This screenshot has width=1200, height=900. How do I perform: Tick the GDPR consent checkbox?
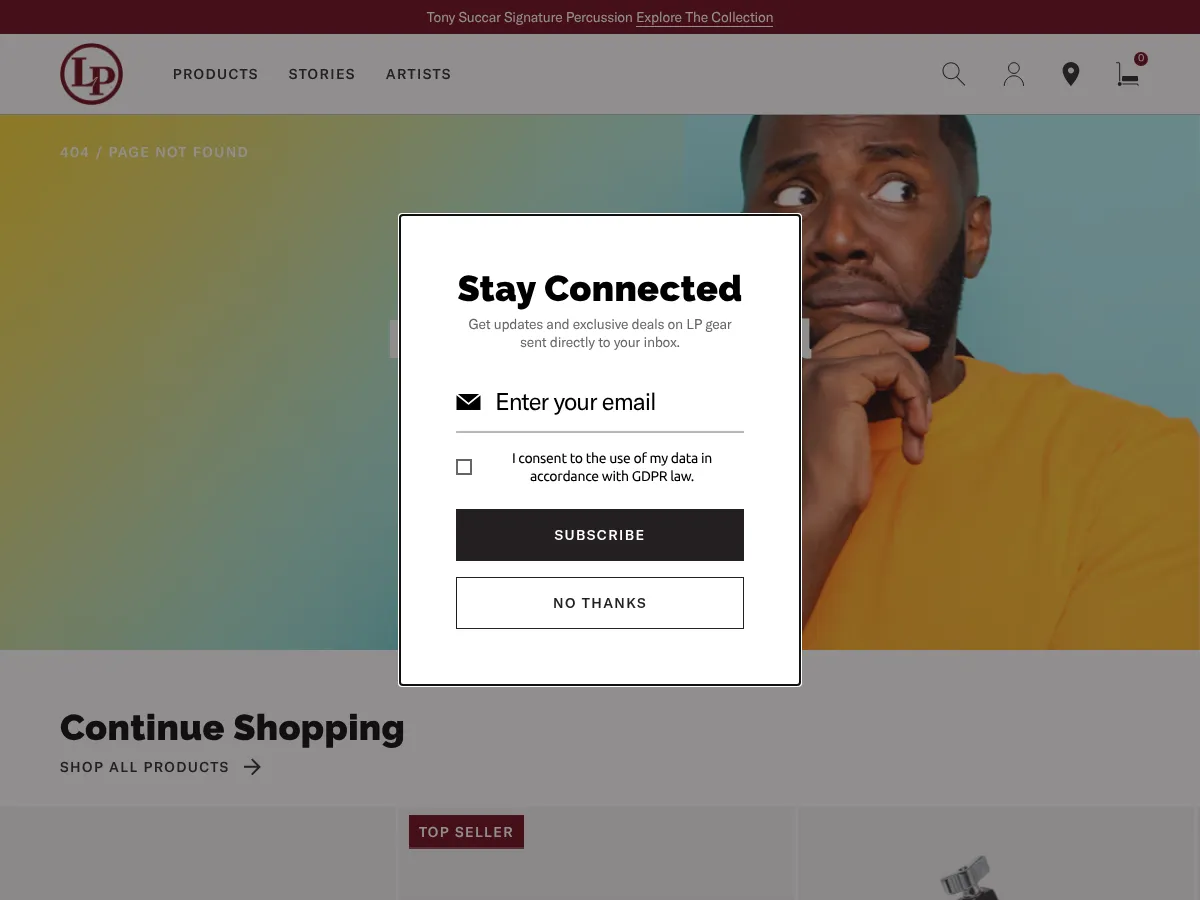click(464, 467)
